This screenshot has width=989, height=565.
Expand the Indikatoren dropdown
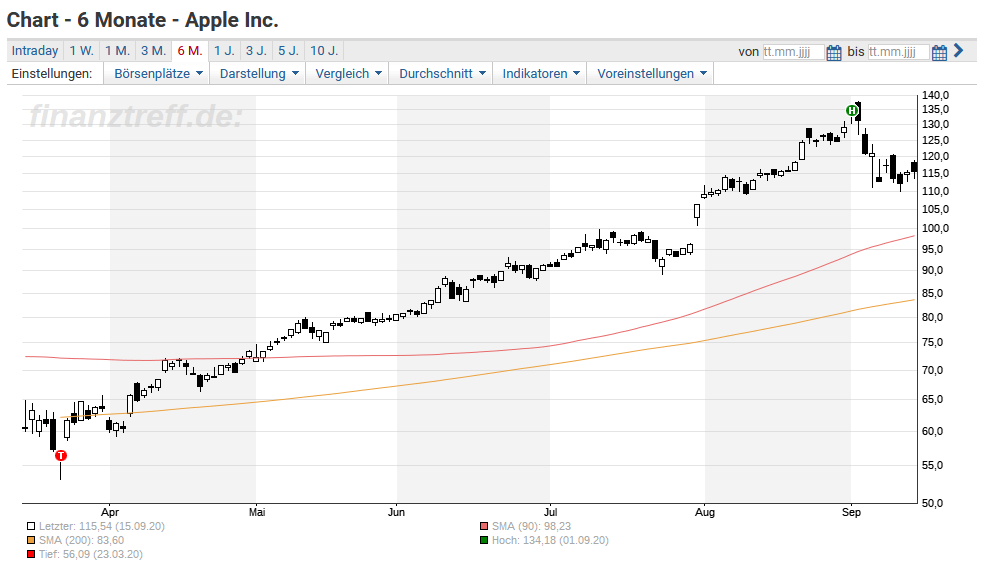click(541, 73)
